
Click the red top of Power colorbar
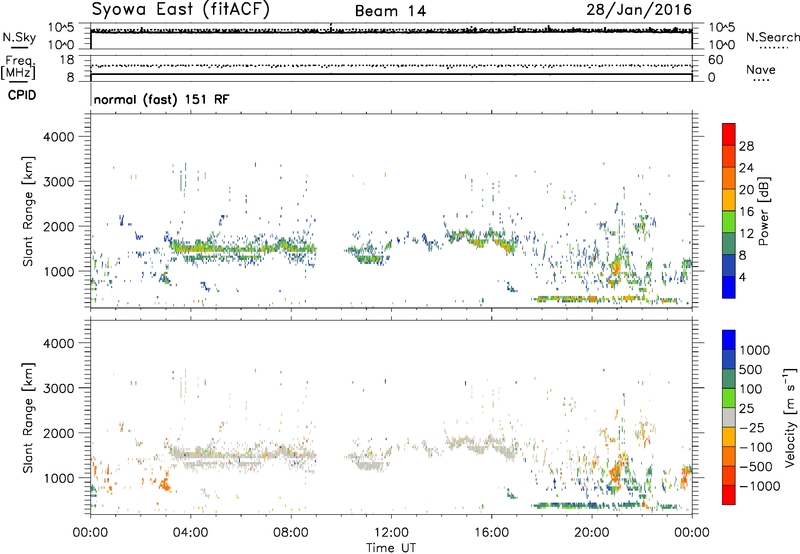pyautogui.click(x=728, y=134)
